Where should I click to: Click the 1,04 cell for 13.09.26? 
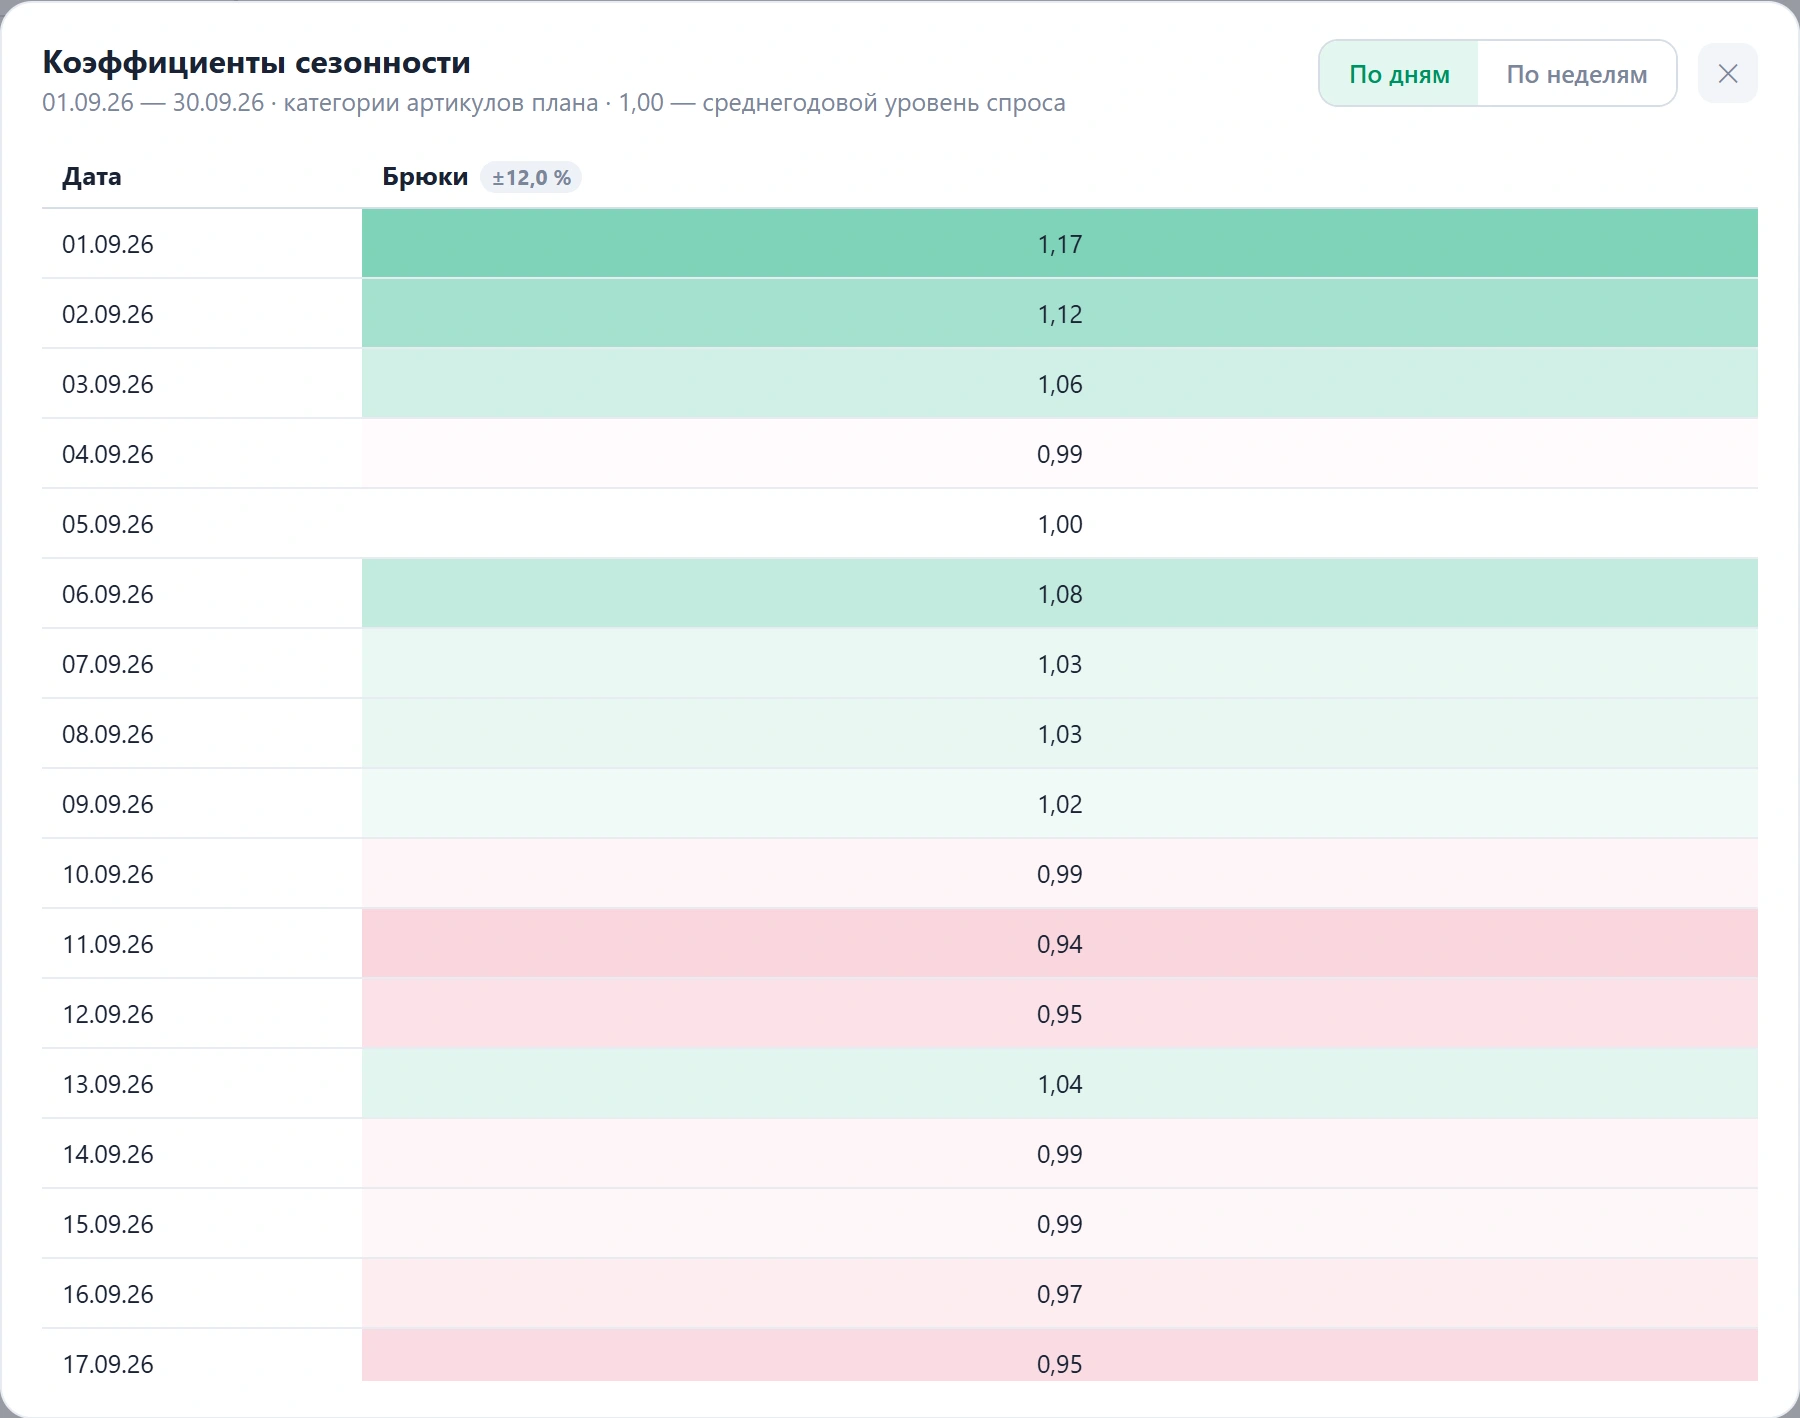click(x=1059, y=1084)
